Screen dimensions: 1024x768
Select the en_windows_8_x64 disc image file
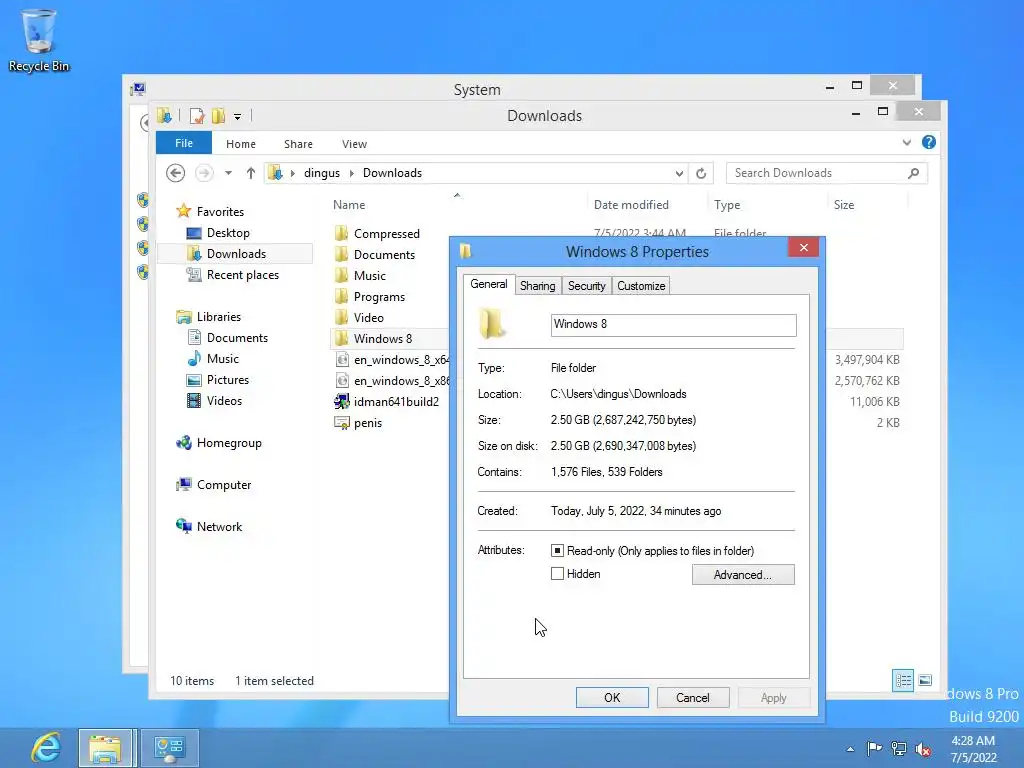400,360
